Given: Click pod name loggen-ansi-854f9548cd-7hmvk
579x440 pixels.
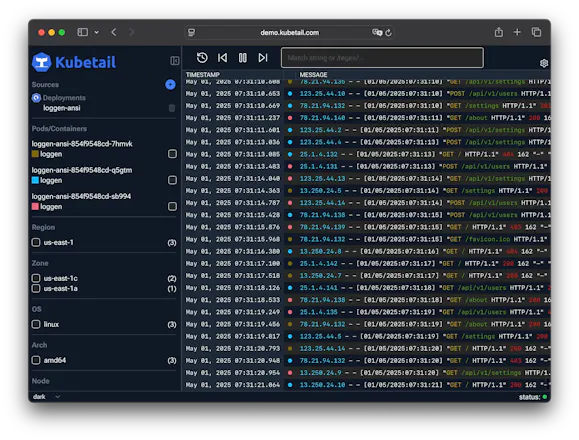Looking at the screenshot, I should coord(82,144).
